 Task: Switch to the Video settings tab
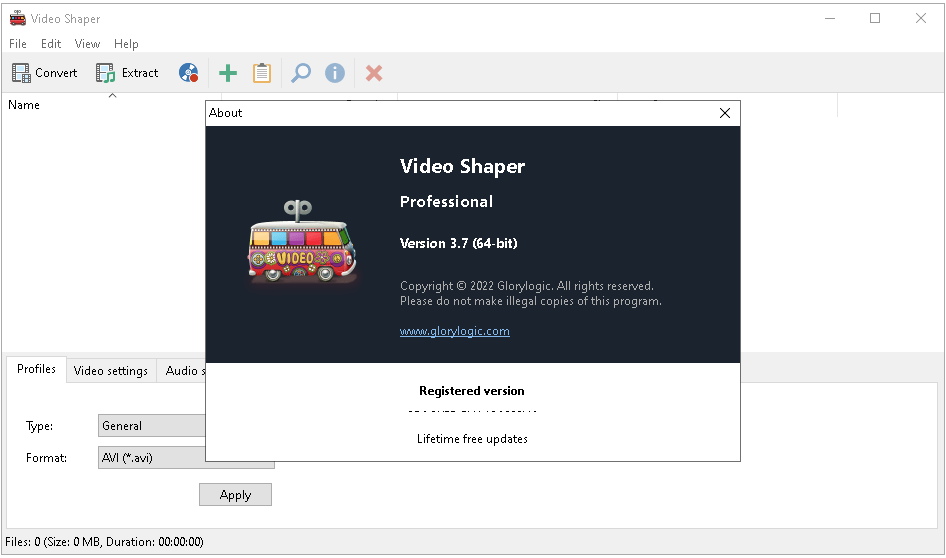[x=110, y=370]
